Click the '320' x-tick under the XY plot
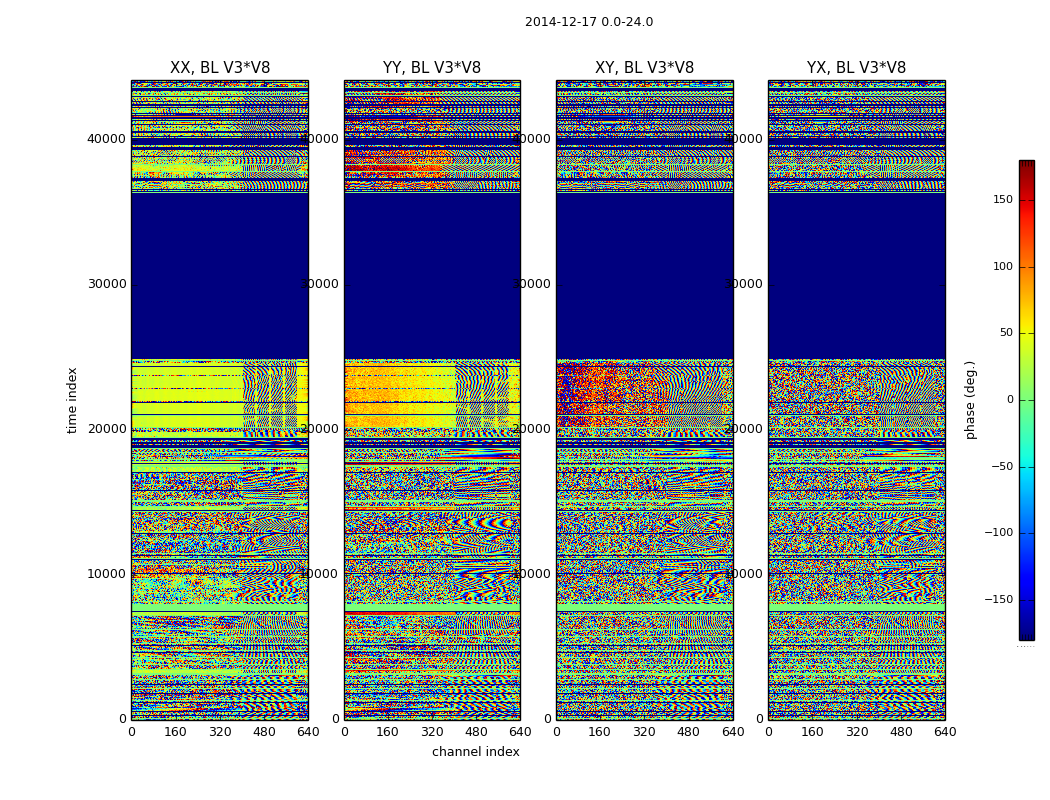Viewport: 1050px width, 800px height. coord(644,732)
